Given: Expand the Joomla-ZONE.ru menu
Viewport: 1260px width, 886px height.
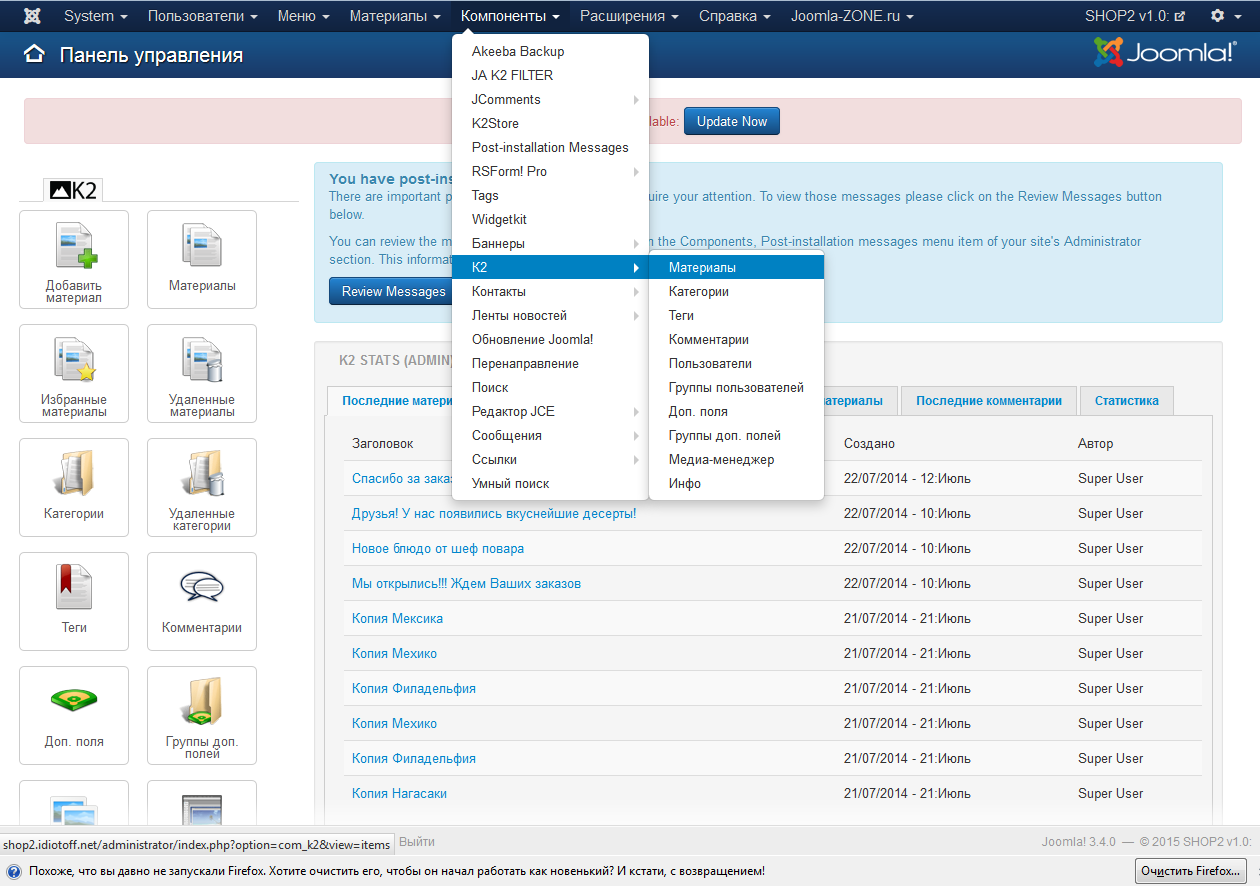Looking at the screenshot, I should (x=852, y=16).
